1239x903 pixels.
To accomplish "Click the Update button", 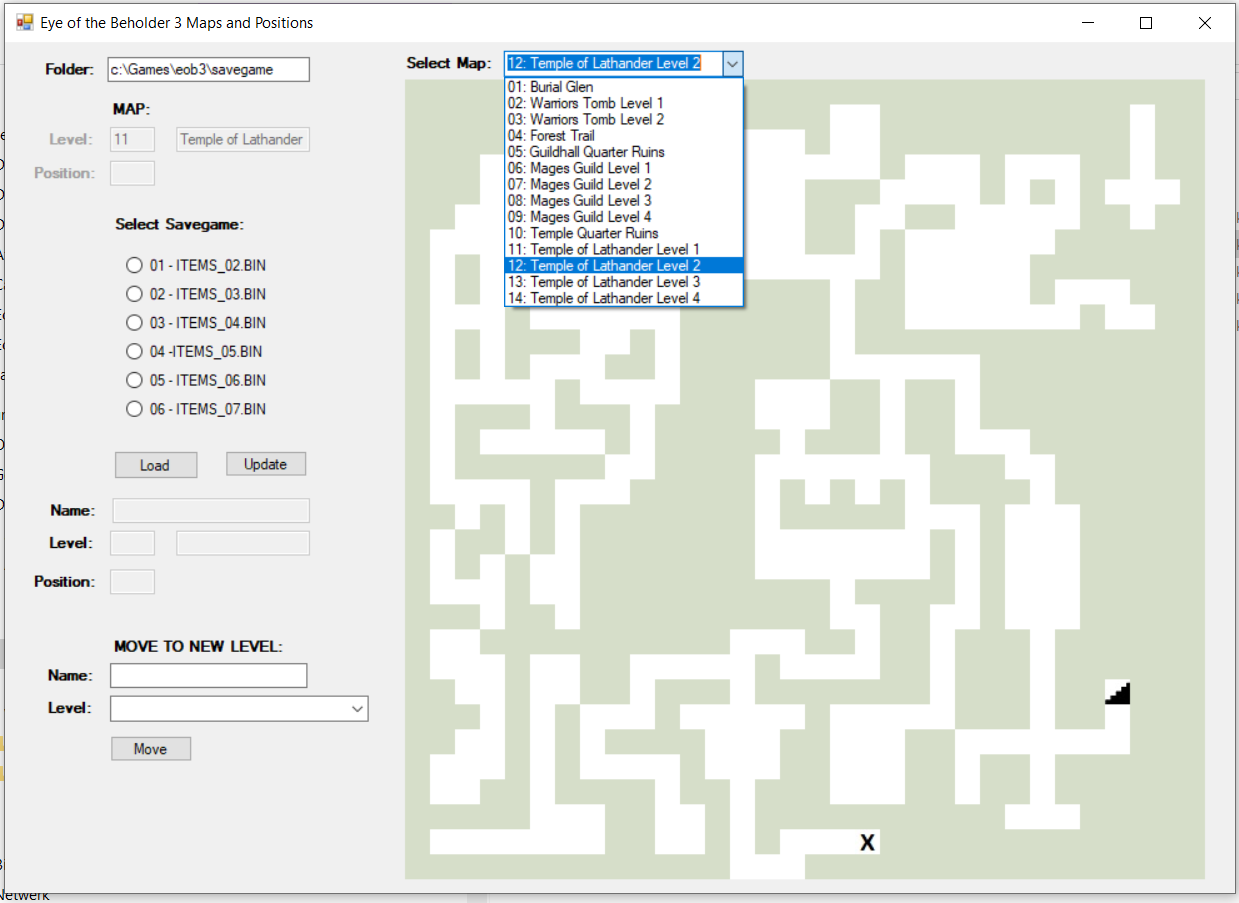I will point(265,464).
